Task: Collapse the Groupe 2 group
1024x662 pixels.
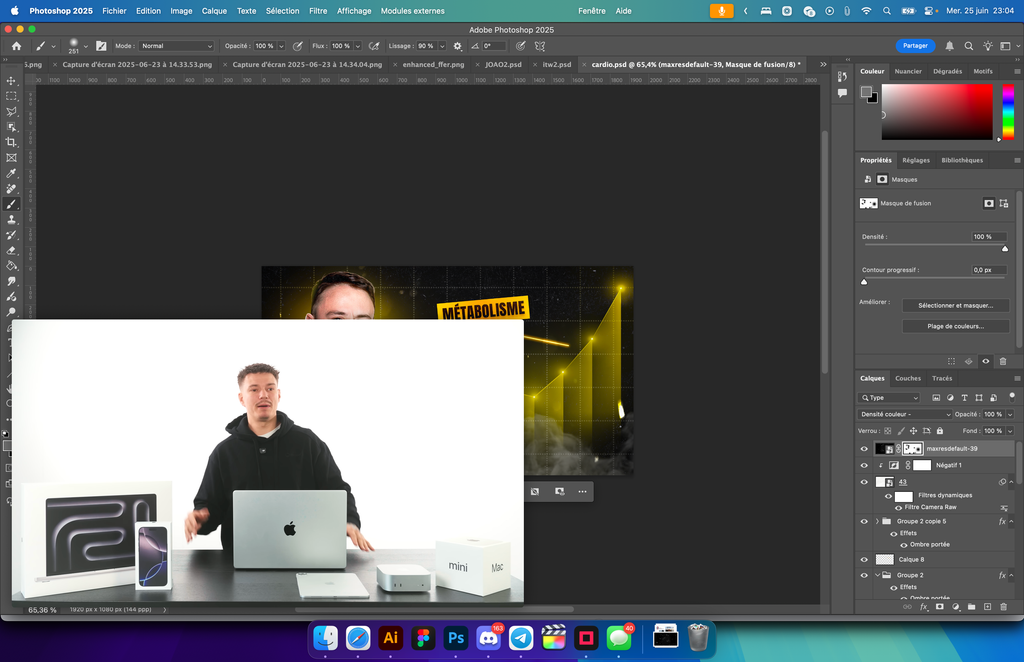Action: pos(877,575)
